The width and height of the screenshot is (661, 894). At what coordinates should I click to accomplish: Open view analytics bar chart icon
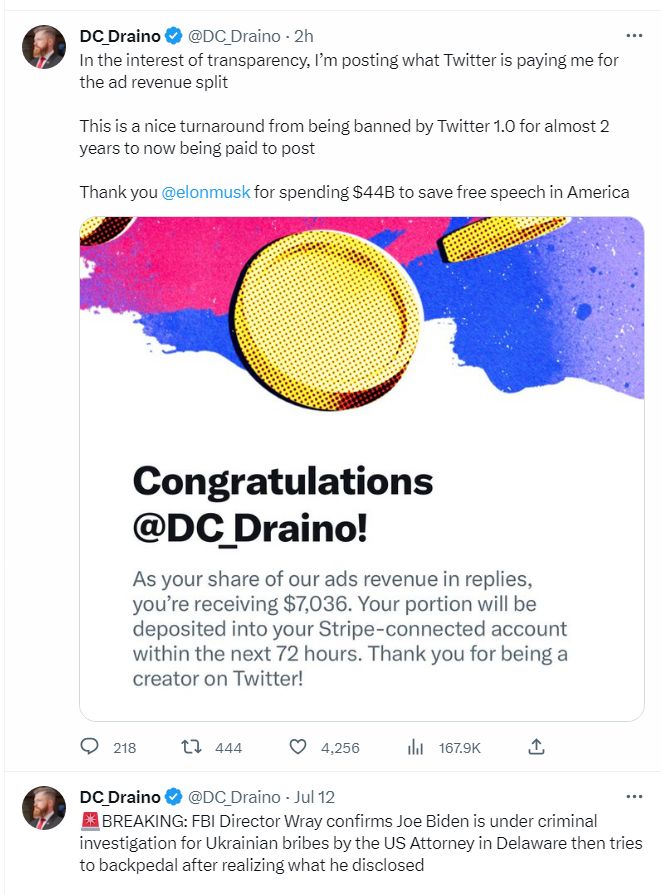tap(416, 747)
